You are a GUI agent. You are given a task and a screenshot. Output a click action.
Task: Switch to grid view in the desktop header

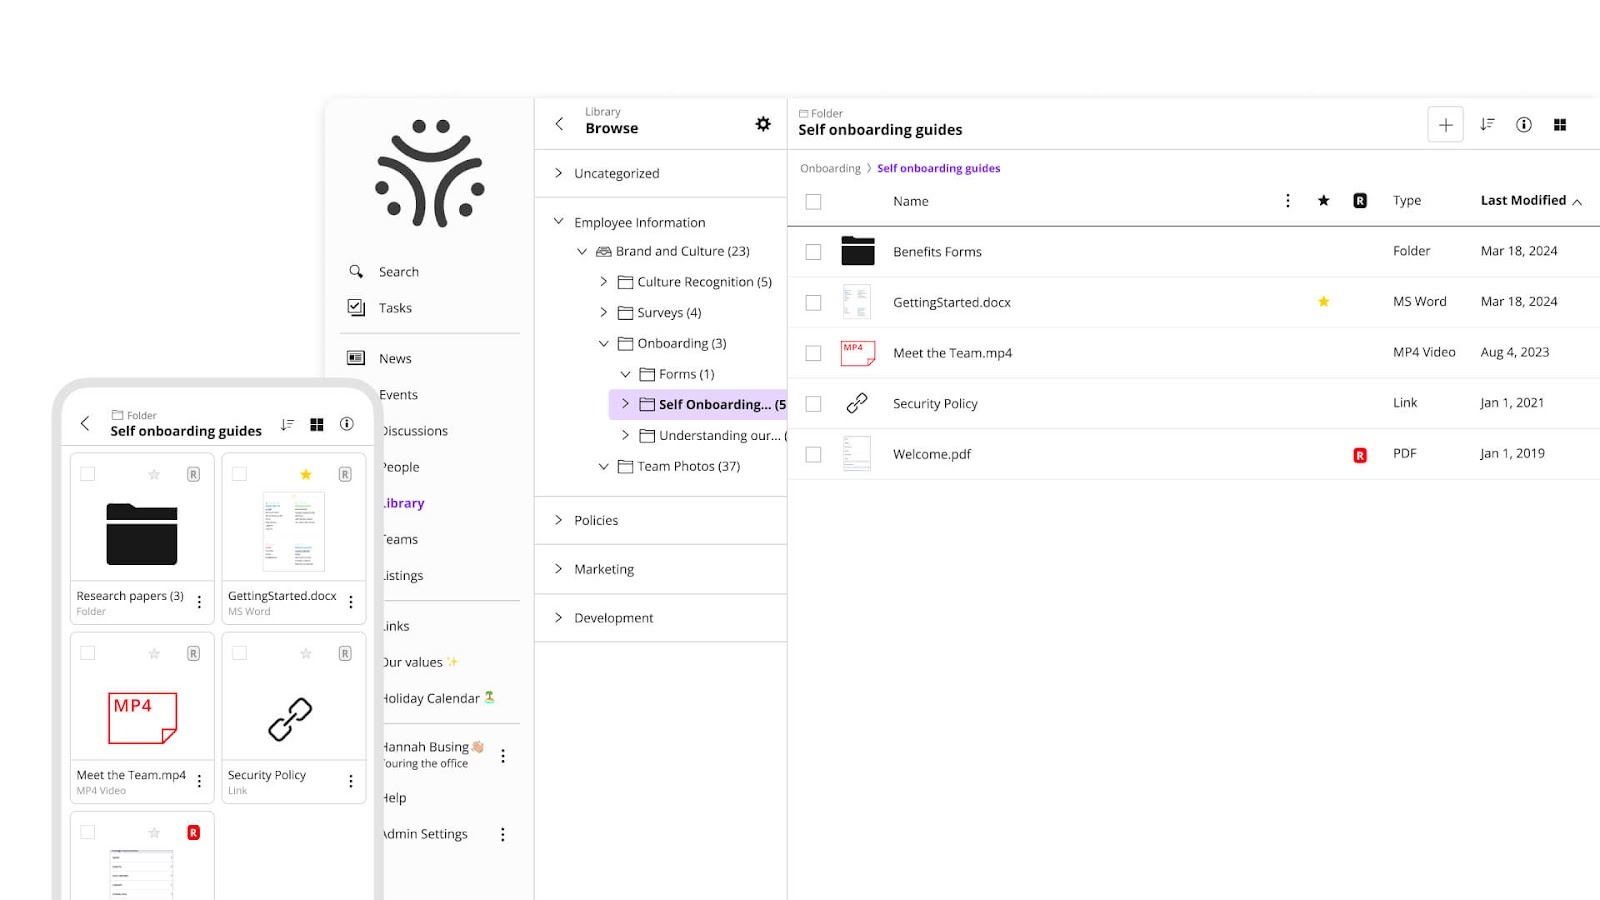click(1559, 125)
